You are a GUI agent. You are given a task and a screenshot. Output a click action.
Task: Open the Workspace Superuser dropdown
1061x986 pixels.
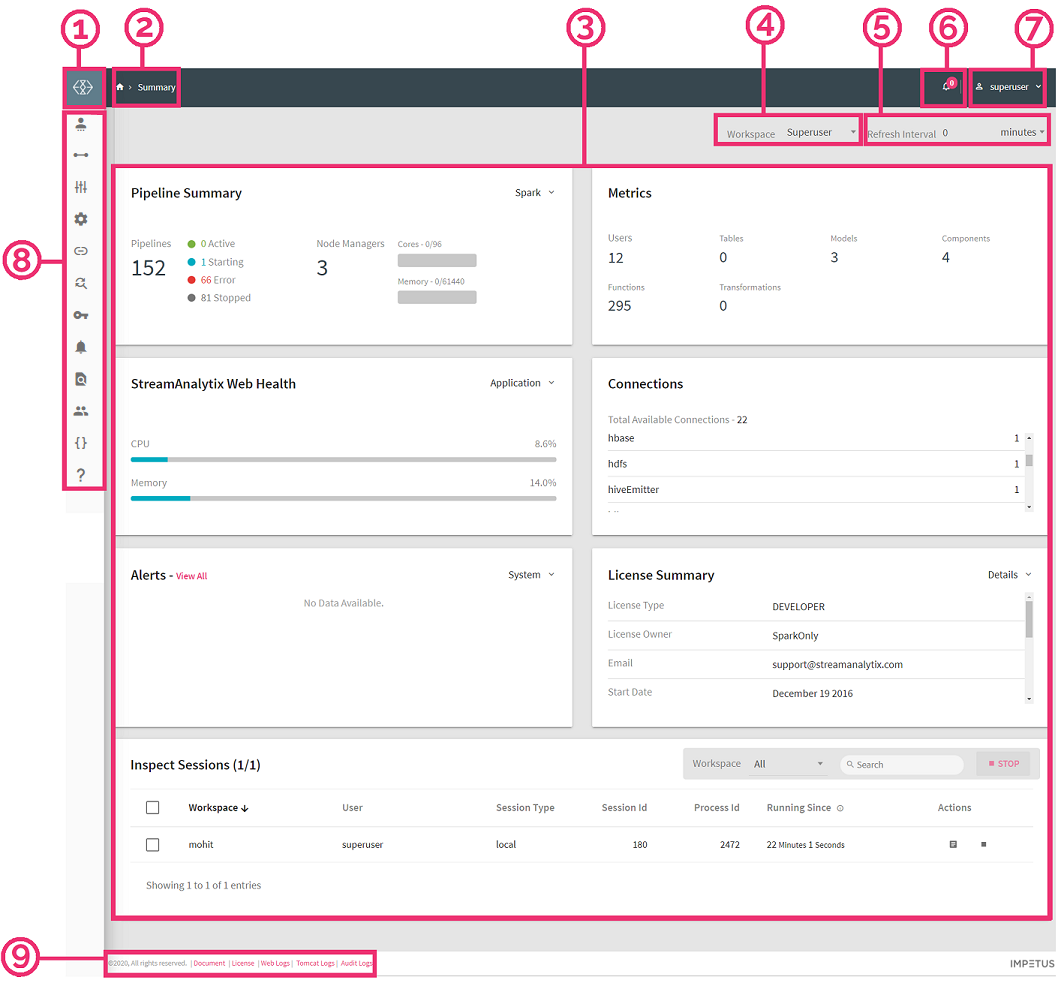click(x=821, y=133)
